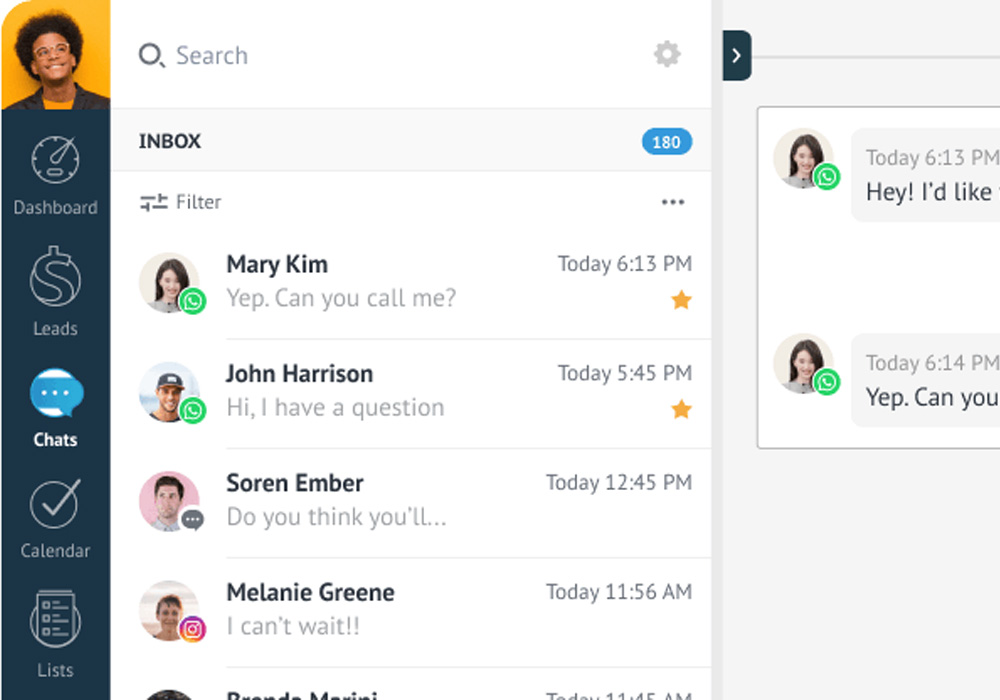Open the Filter options

[181, 202]
